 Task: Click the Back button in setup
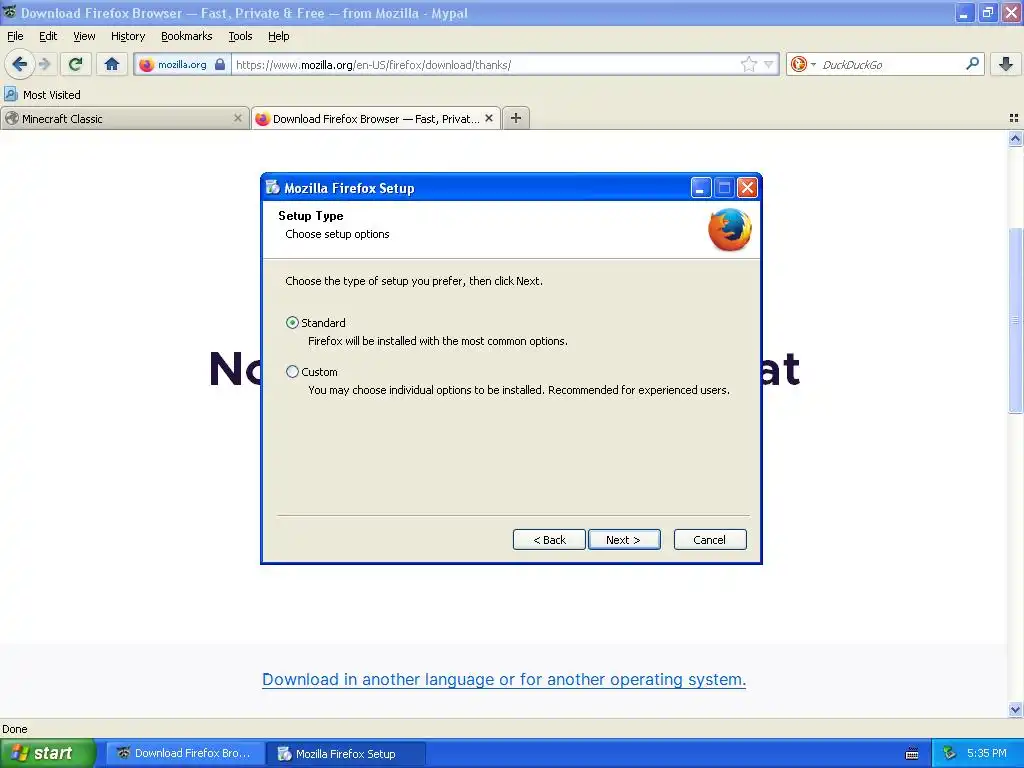coord(549,539)
